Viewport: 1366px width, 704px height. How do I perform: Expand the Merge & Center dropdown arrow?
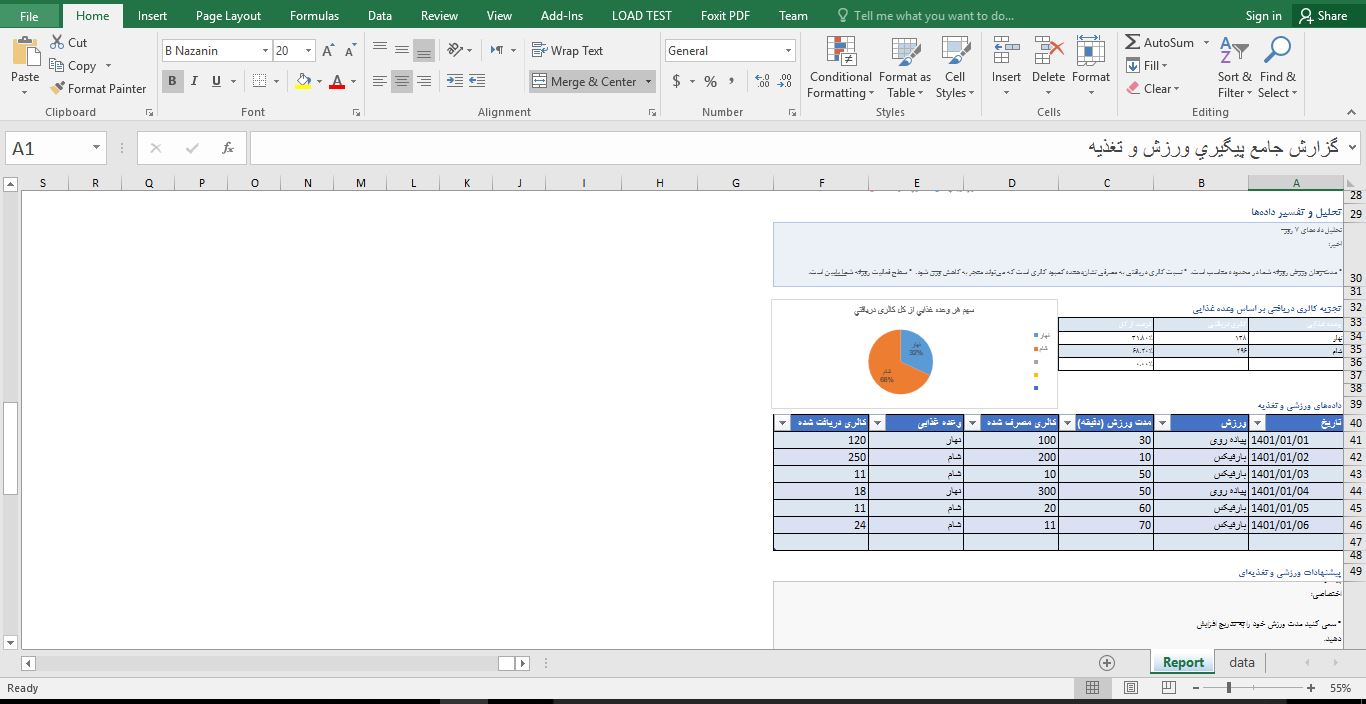[648, 82]
